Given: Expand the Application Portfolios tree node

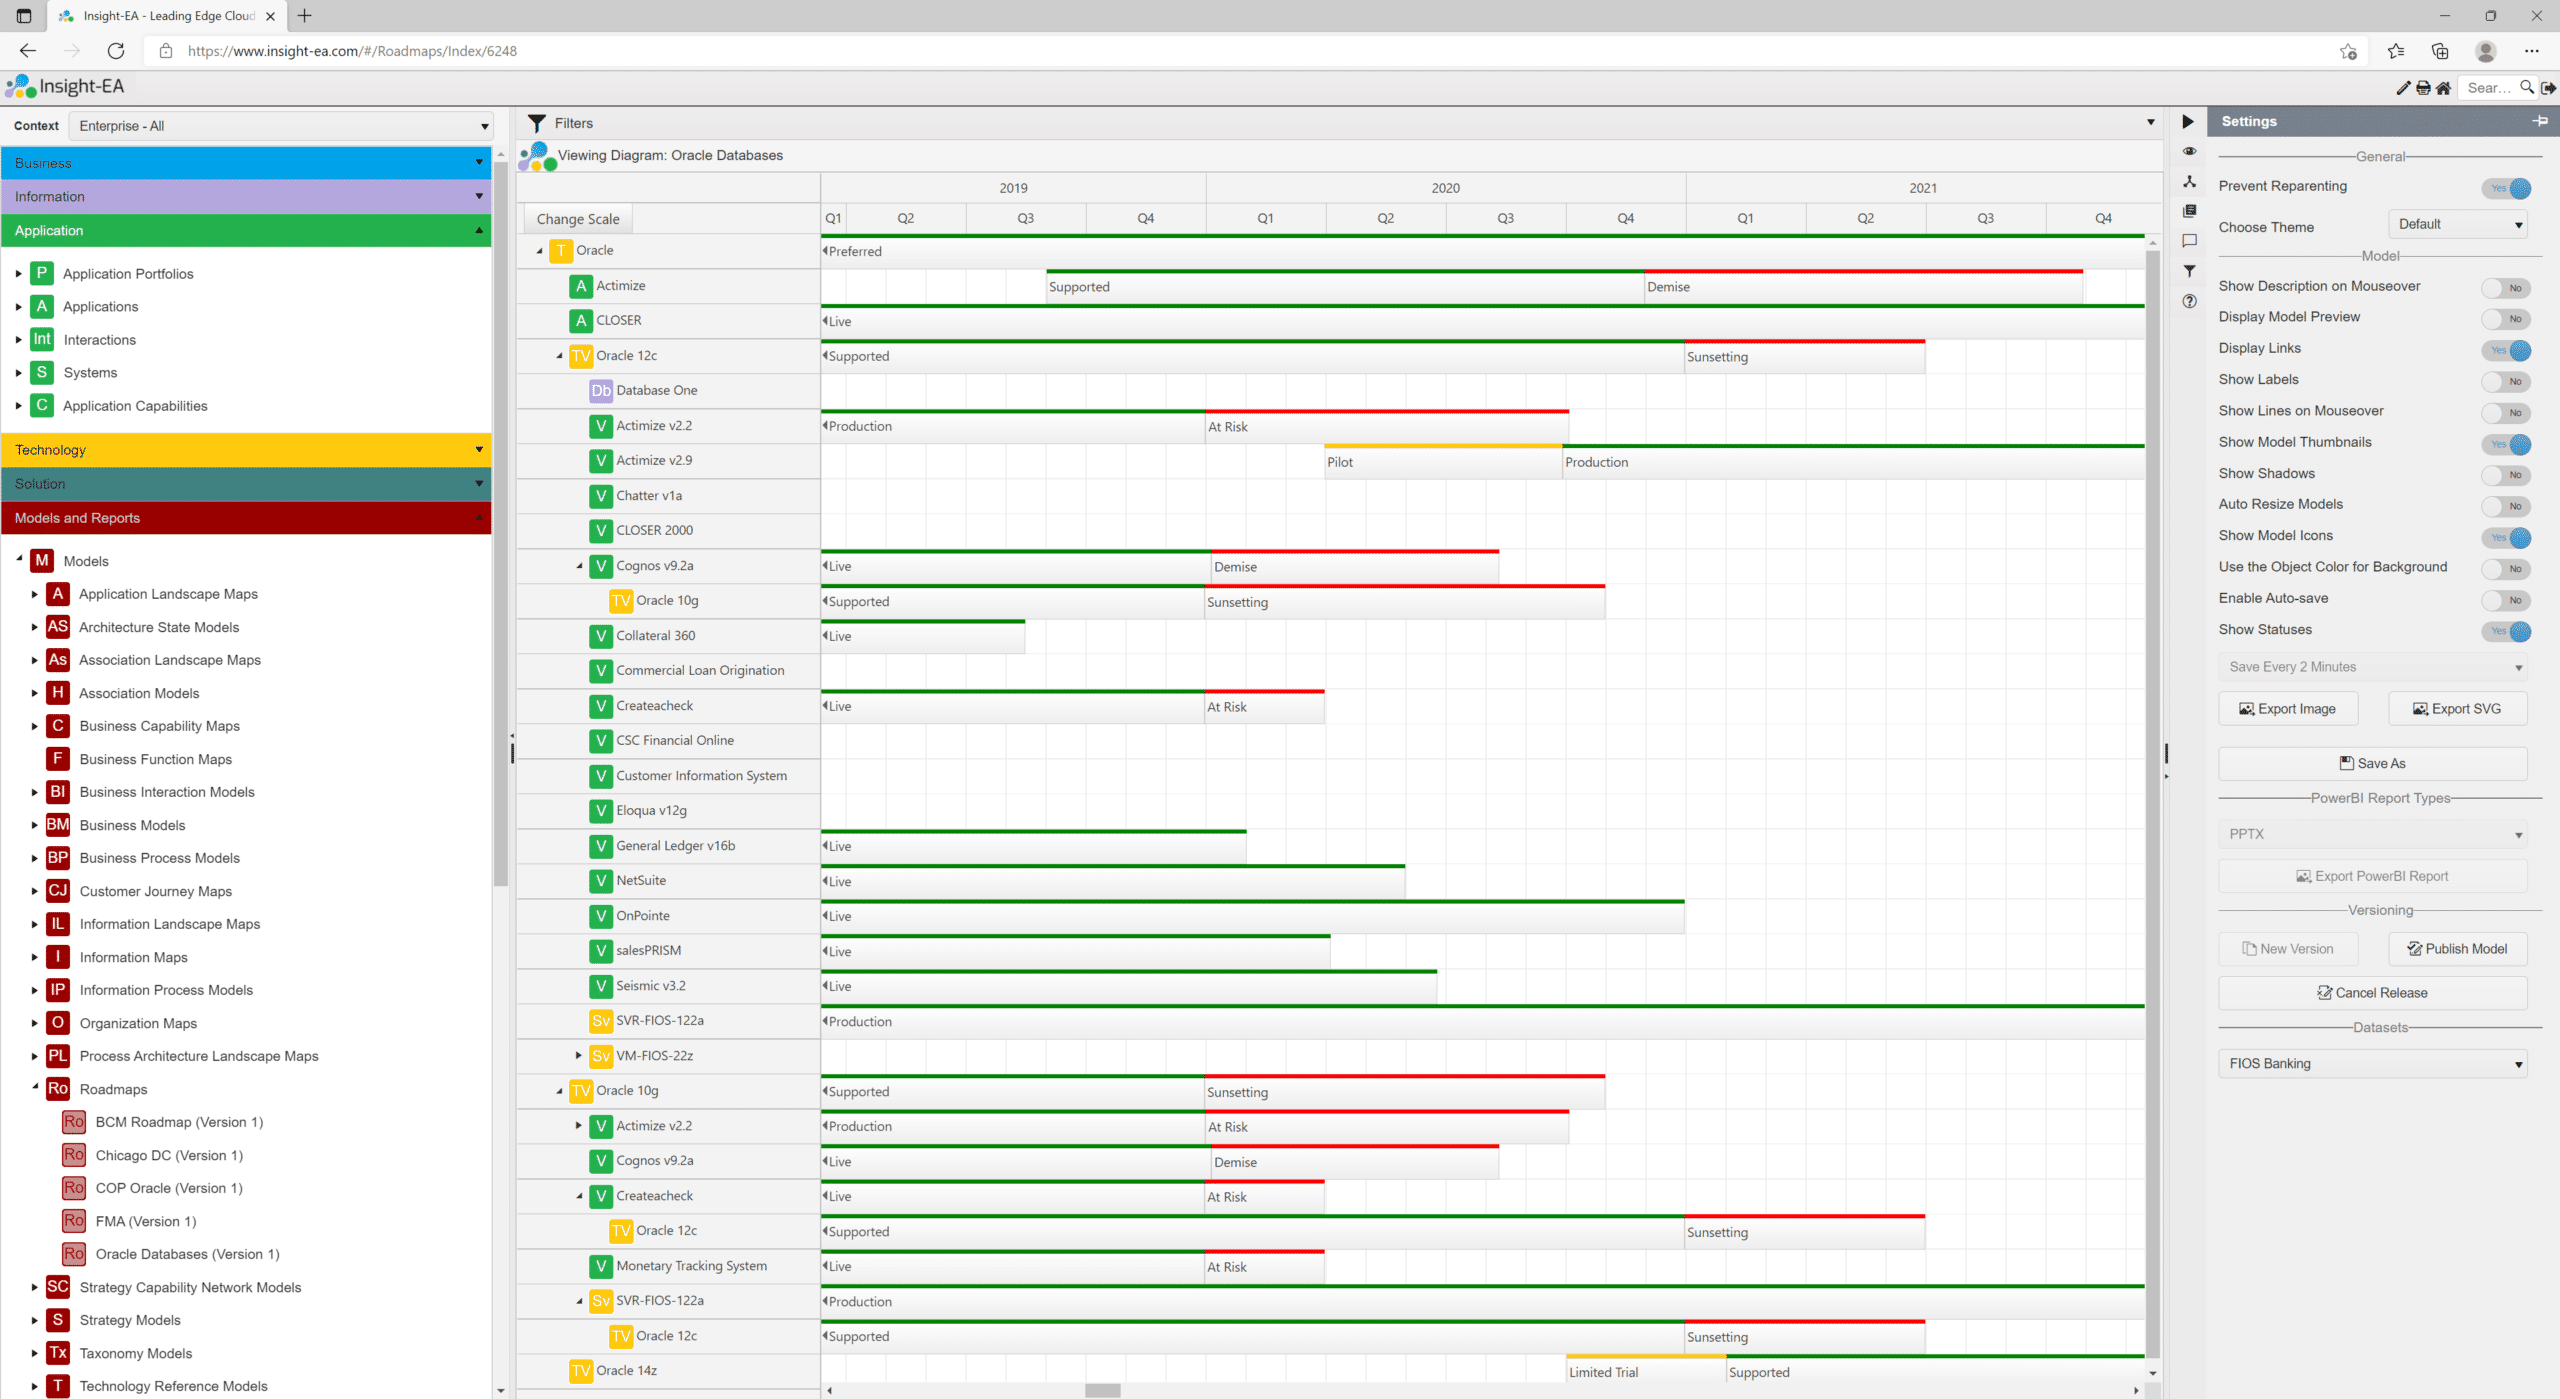Looking at the screenshot, I should pyautogui.click(x=18, y=274).
